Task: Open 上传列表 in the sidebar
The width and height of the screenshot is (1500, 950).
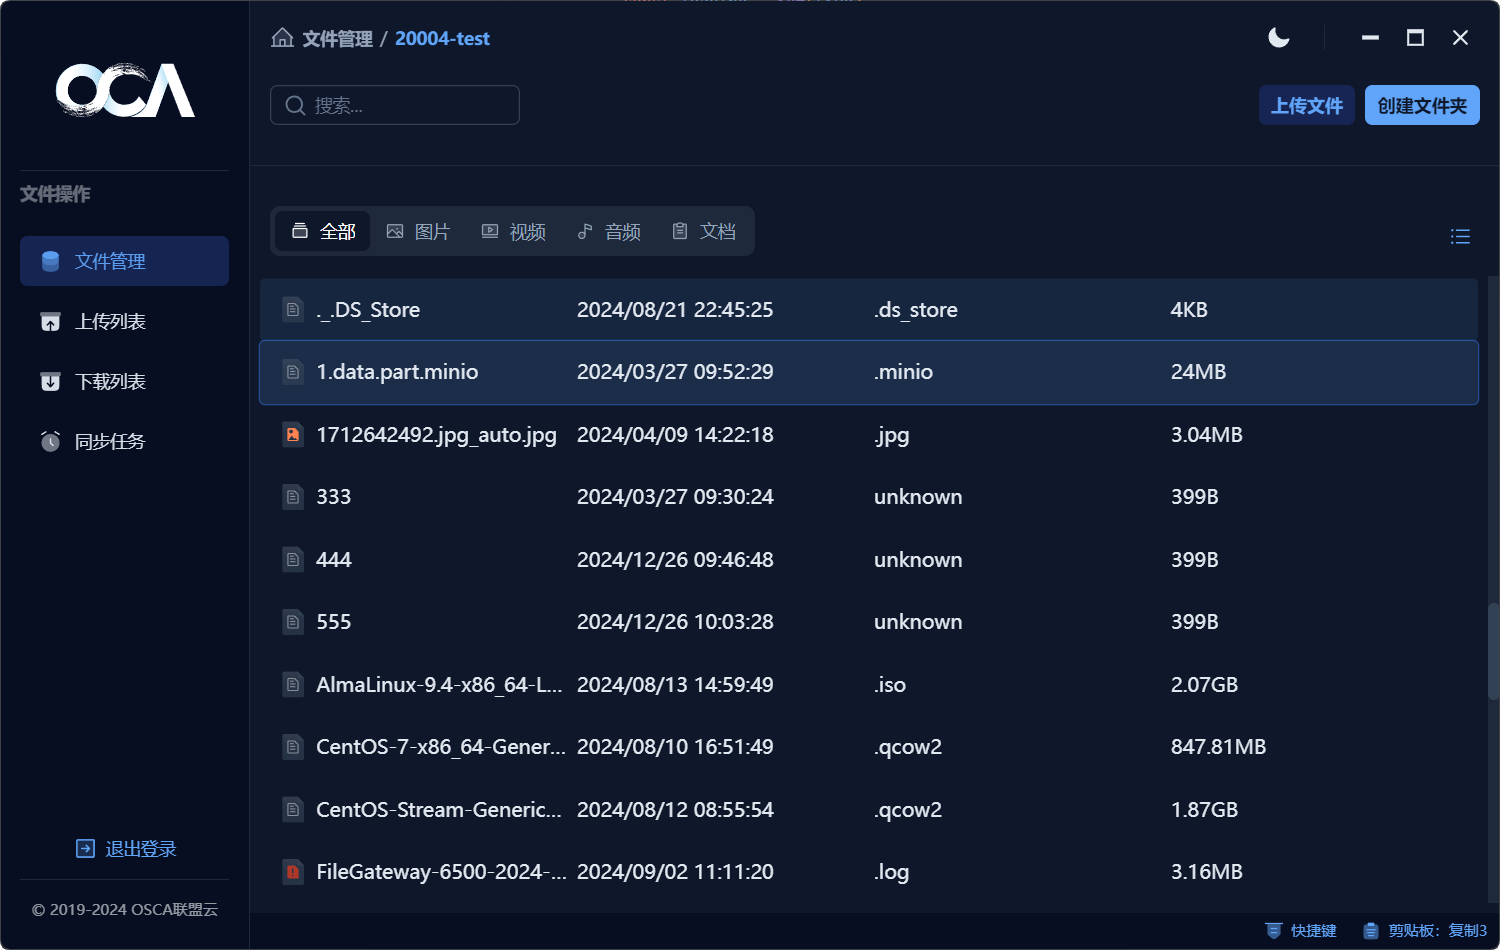Action: [110, 321]
